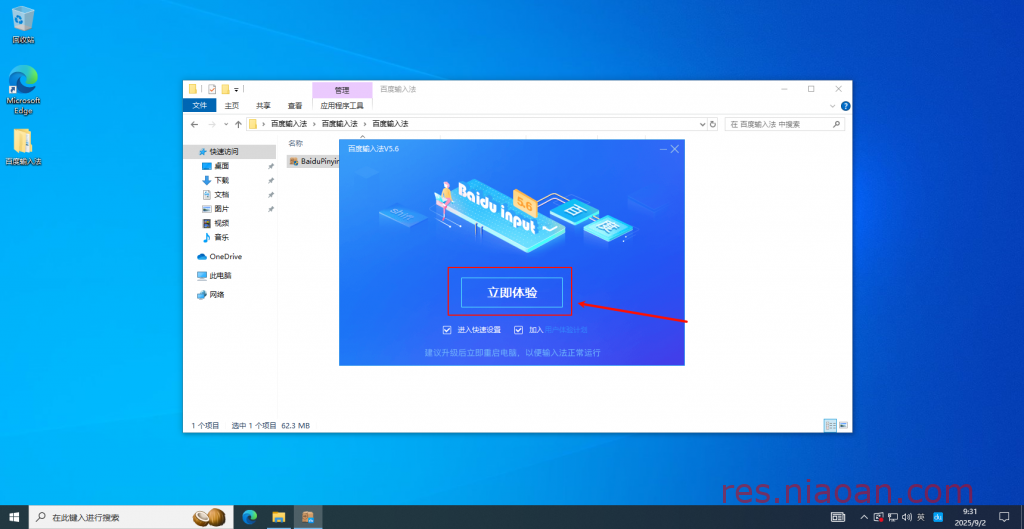Switch to the 共享 ribbon tab

point(263,106)
